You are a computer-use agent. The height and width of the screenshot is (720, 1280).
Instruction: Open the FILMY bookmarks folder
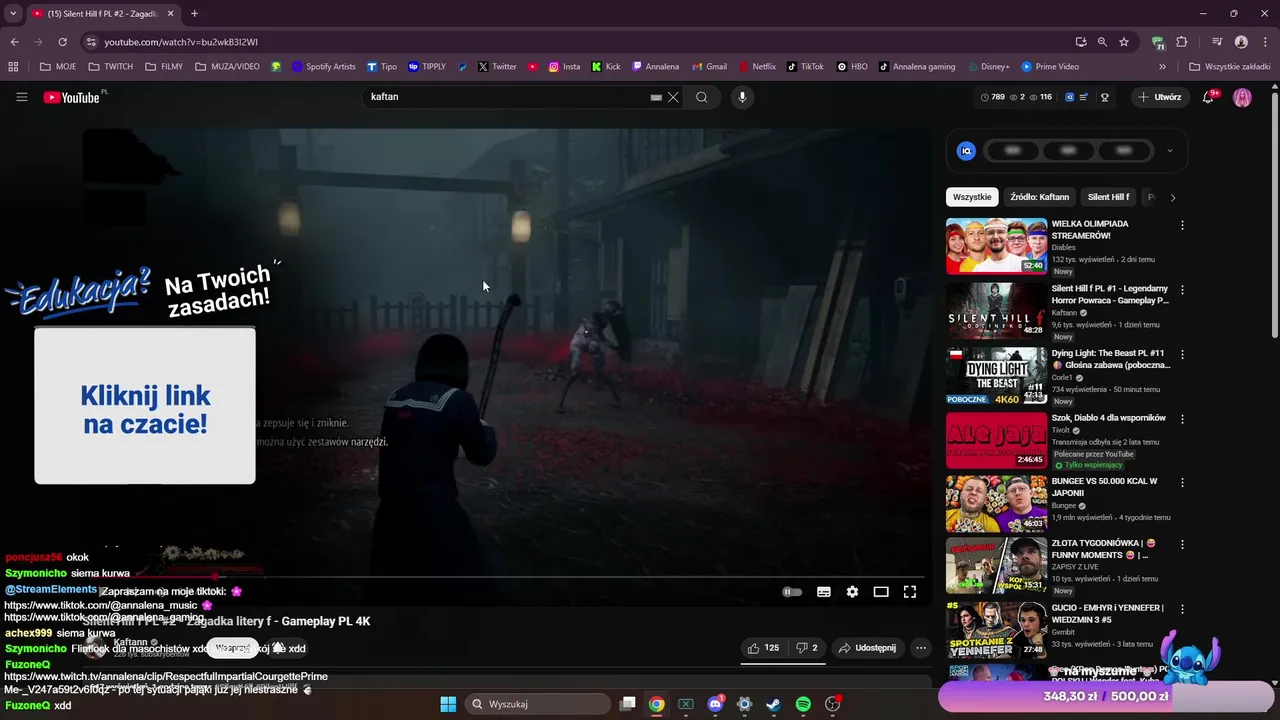coord(164,67)
